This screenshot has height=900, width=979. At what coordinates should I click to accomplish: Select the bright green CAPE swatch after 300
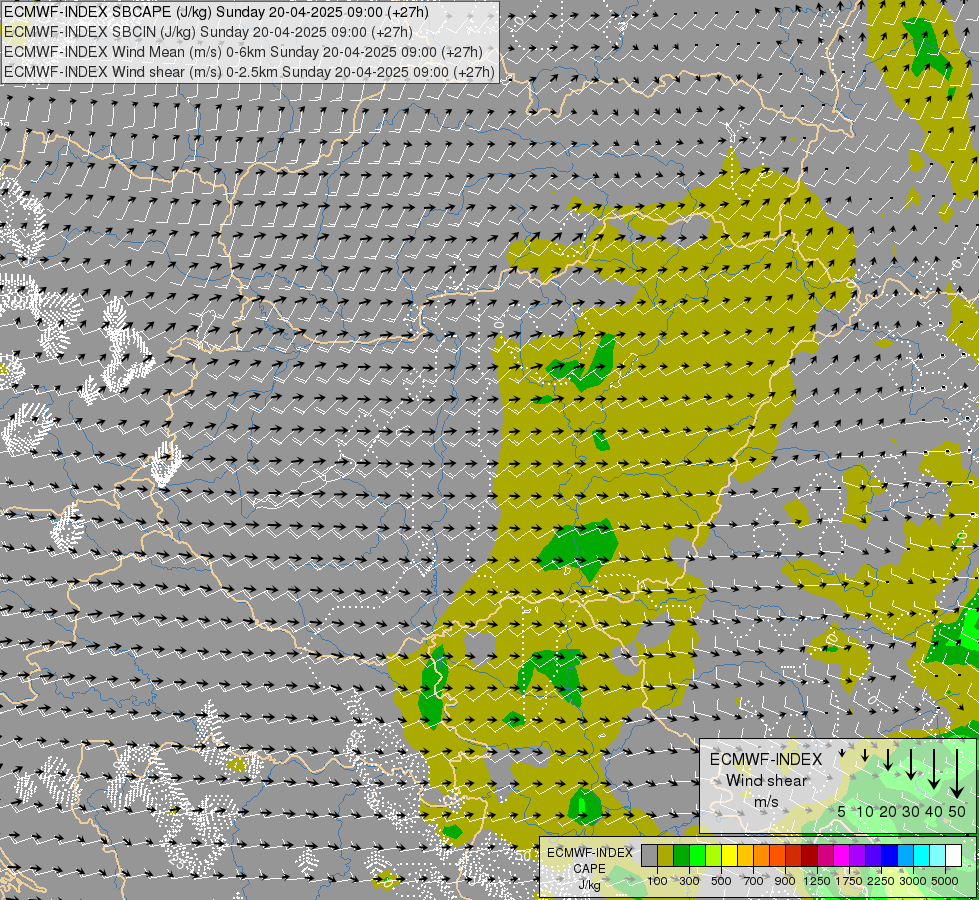[x=697, y=855]
